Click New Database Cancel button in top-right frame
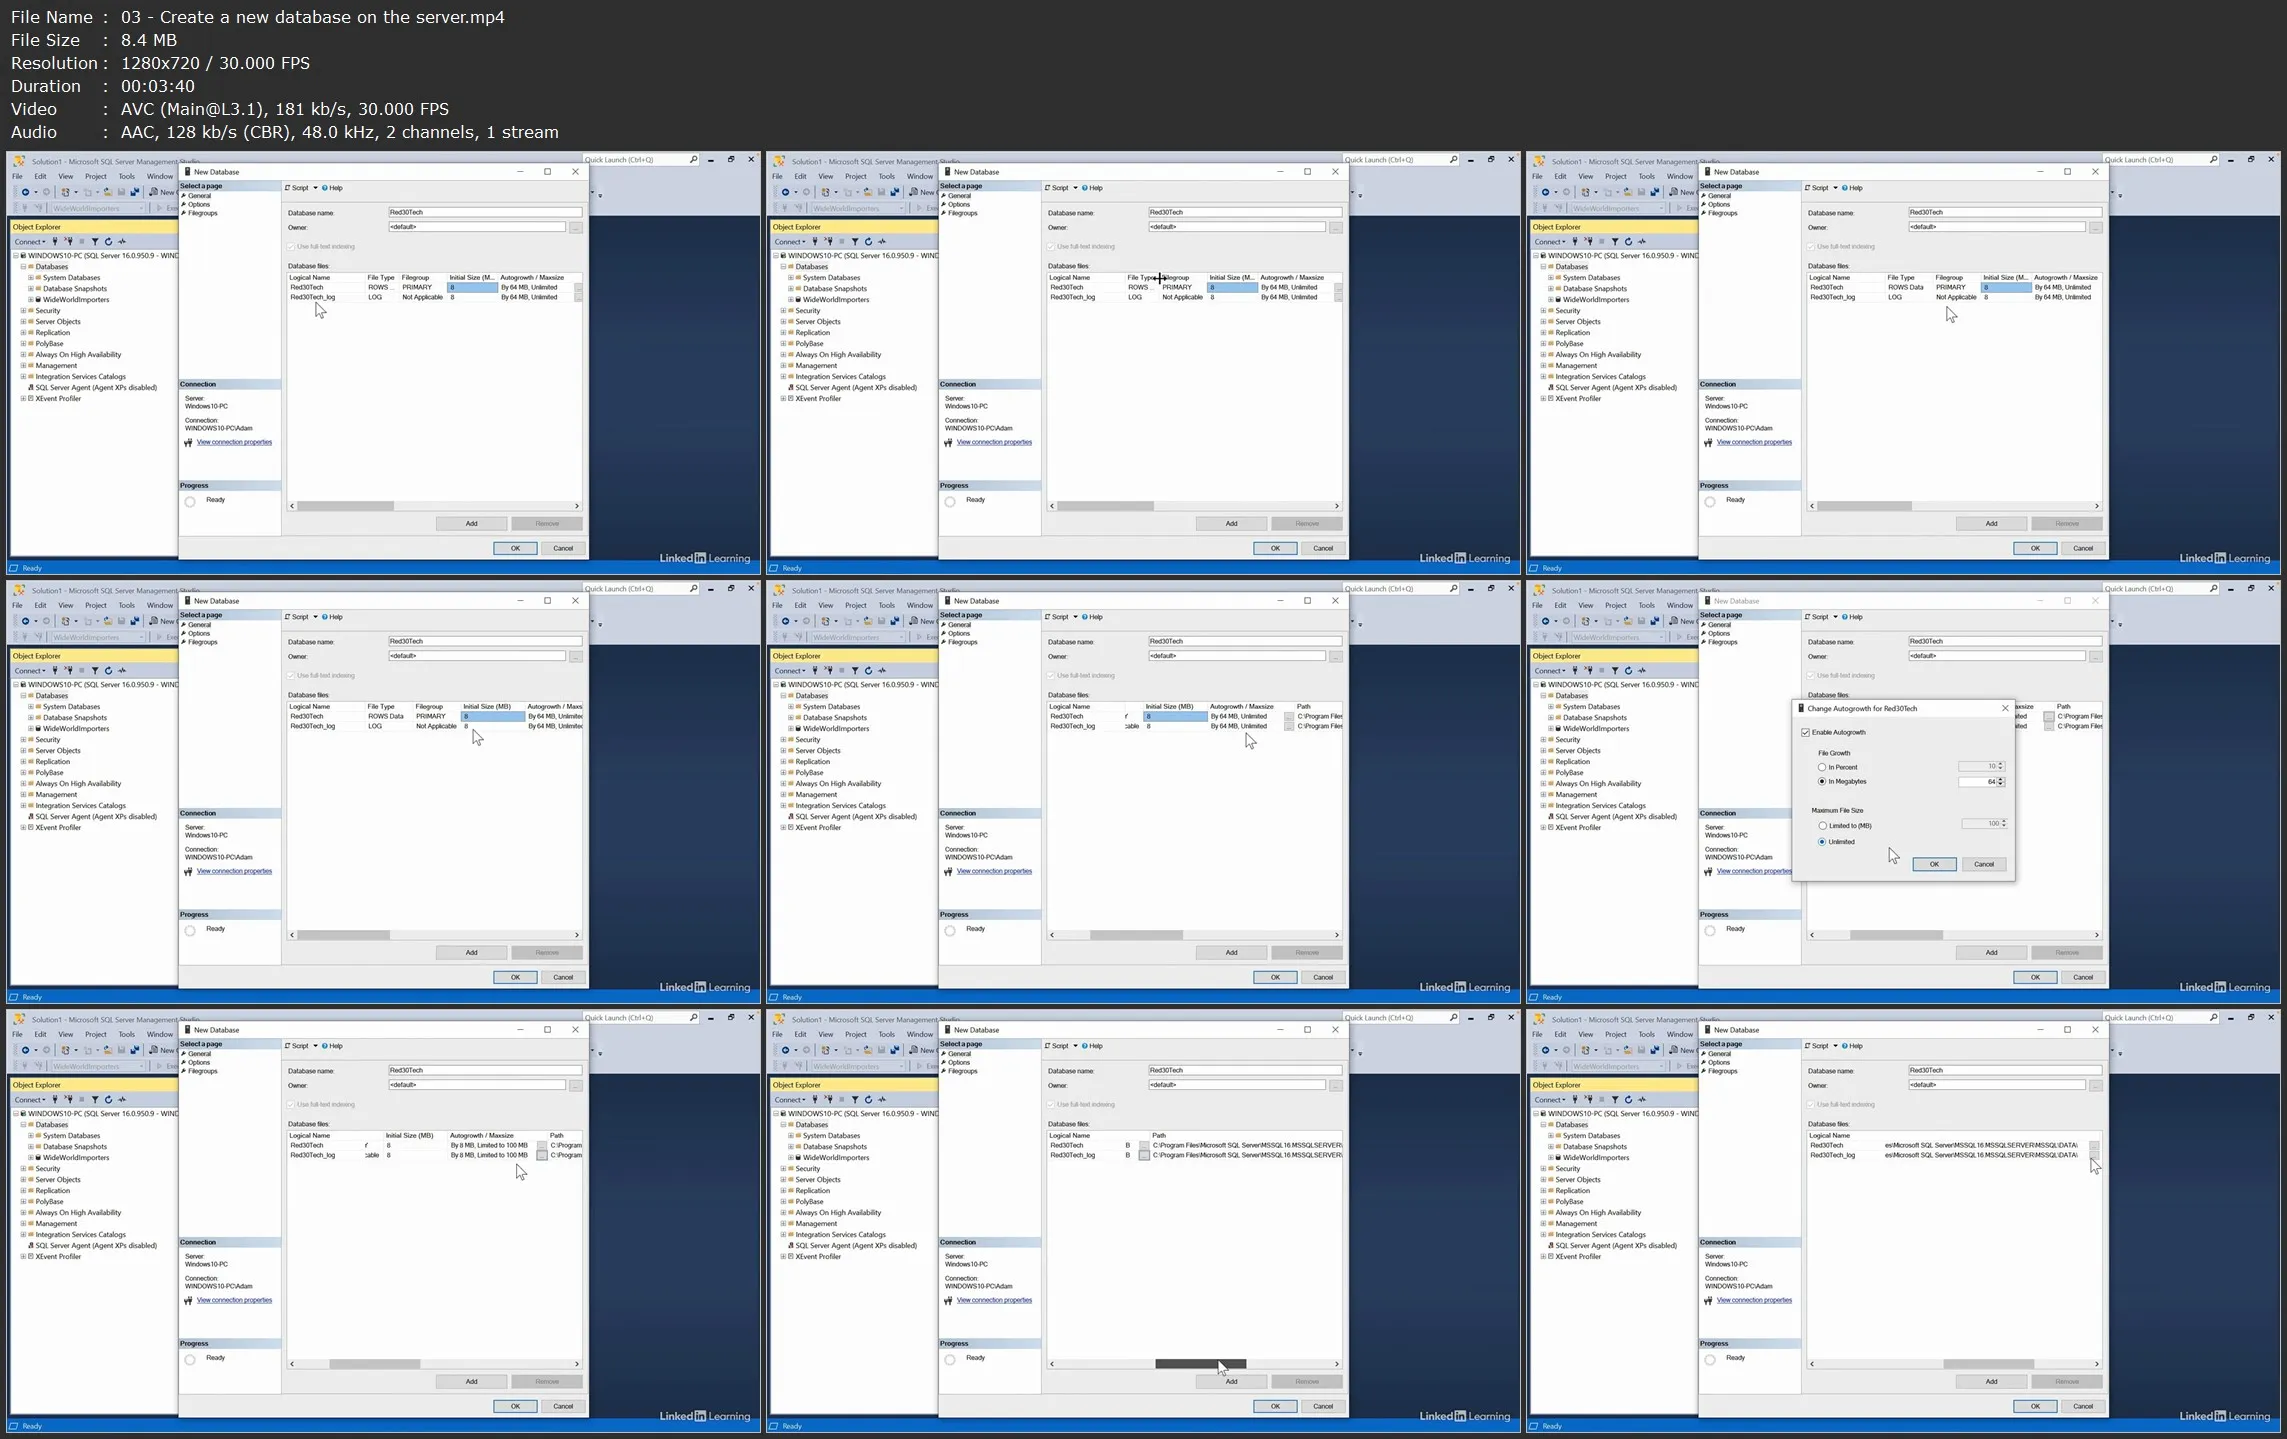The height and width of the screenshot is (1439, 2287). (2083, 549)
